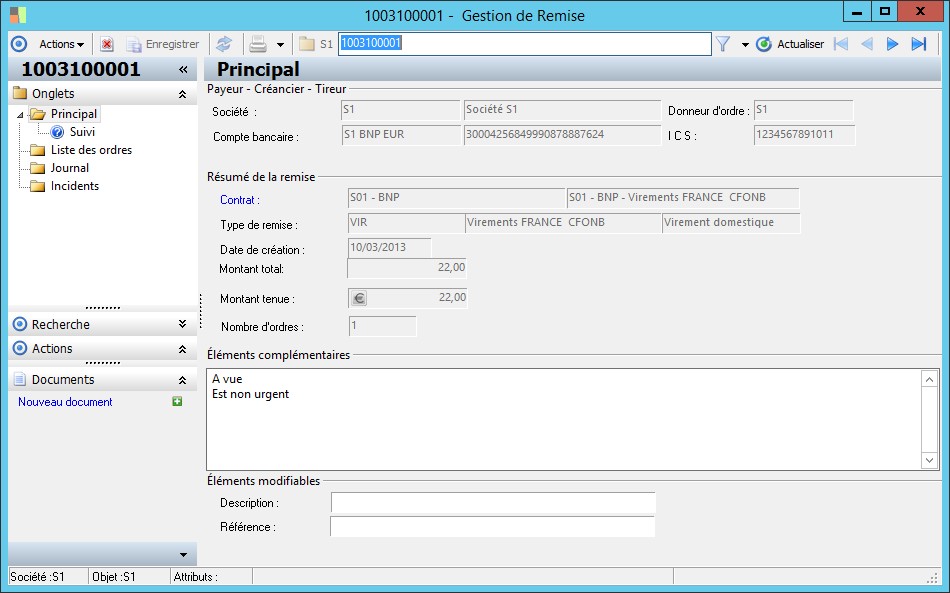Click the round icon left of Actions

click(x=19, y=44)
